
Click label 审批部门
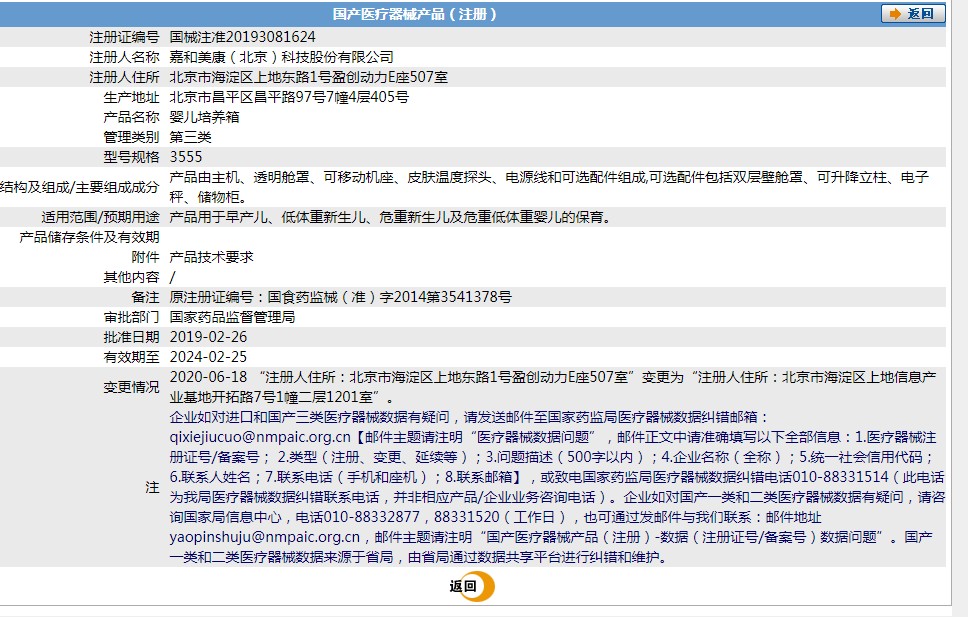click(x=131, y=317)
